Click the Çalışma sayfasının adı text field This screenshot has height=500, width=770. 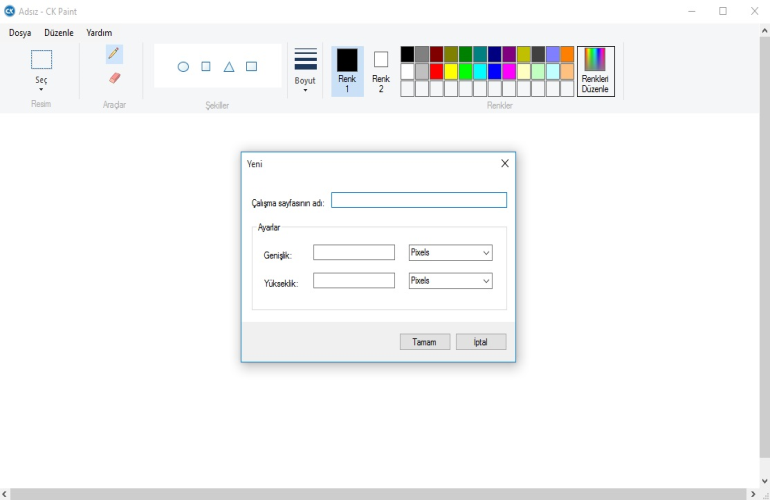point(418,200)
